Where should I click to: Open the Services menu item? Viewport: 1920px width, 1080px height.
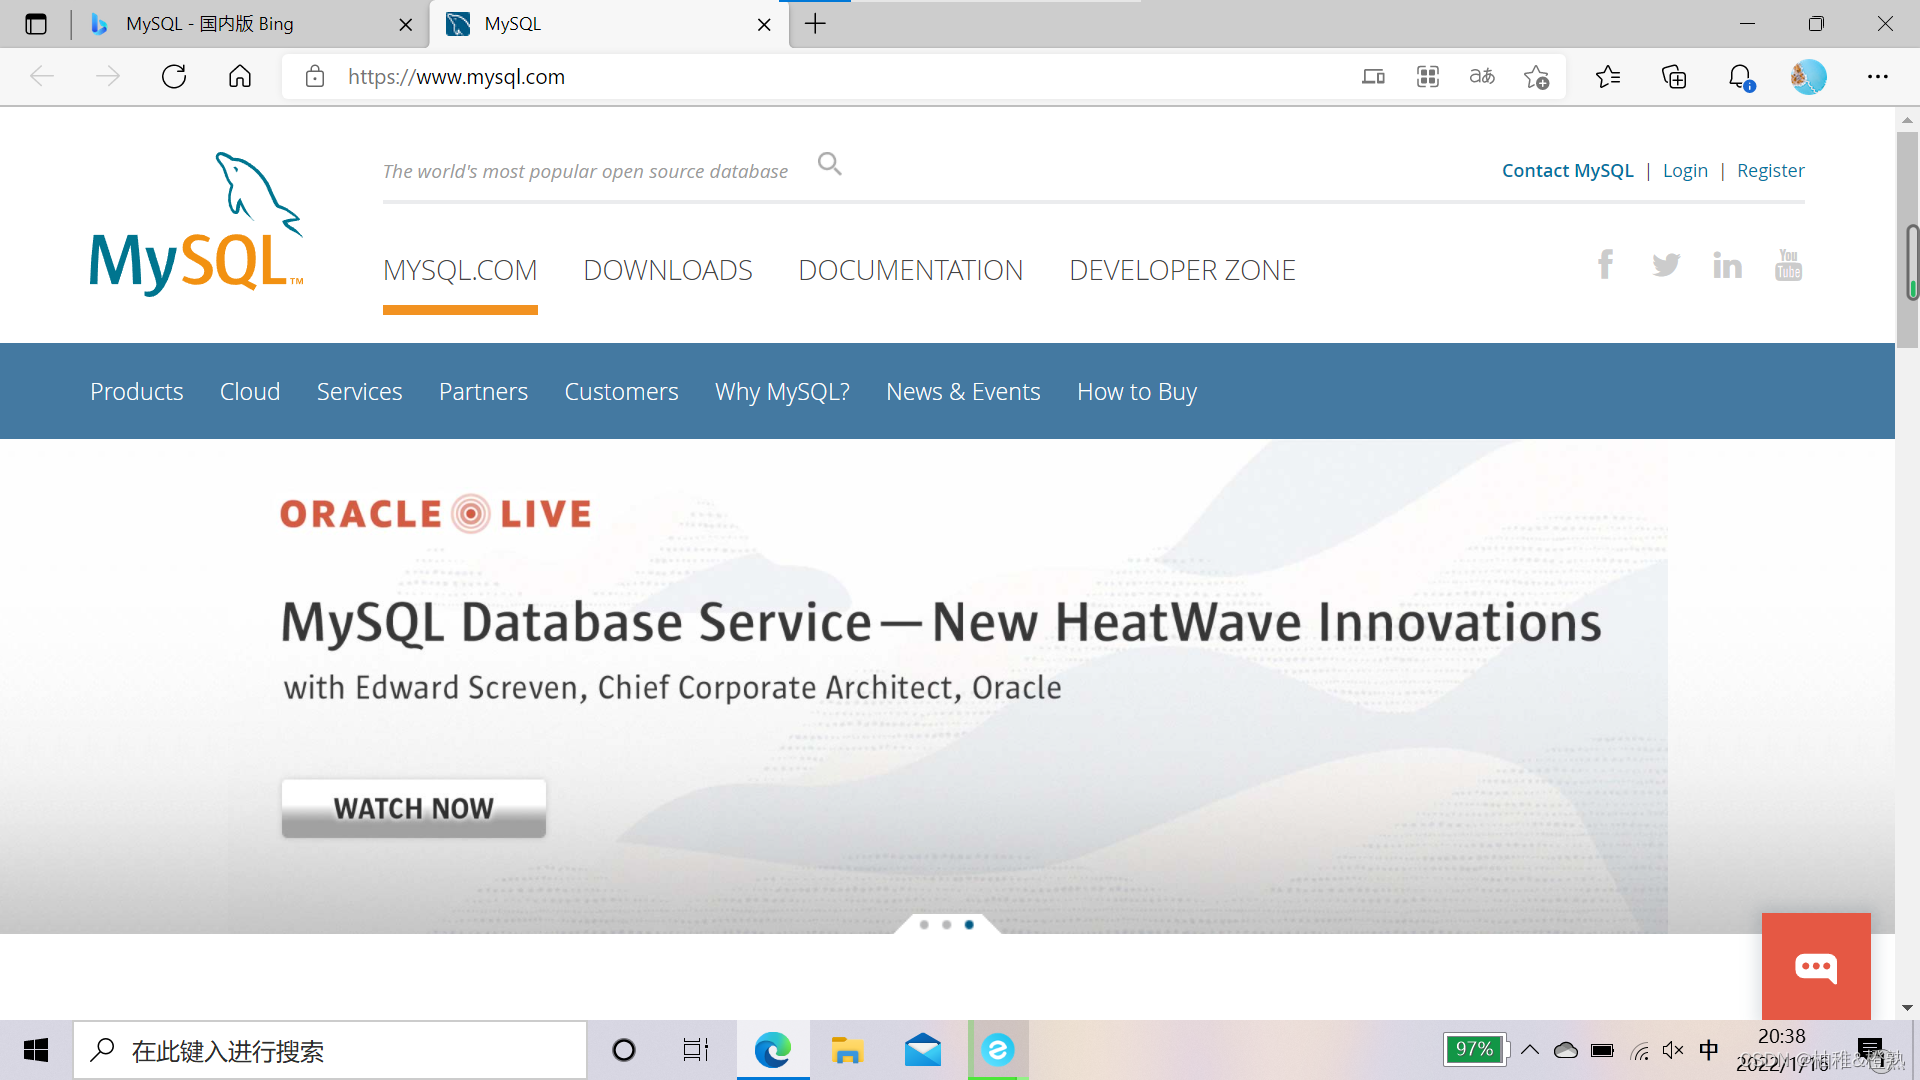pyautogui.click(x=359, y=392)
